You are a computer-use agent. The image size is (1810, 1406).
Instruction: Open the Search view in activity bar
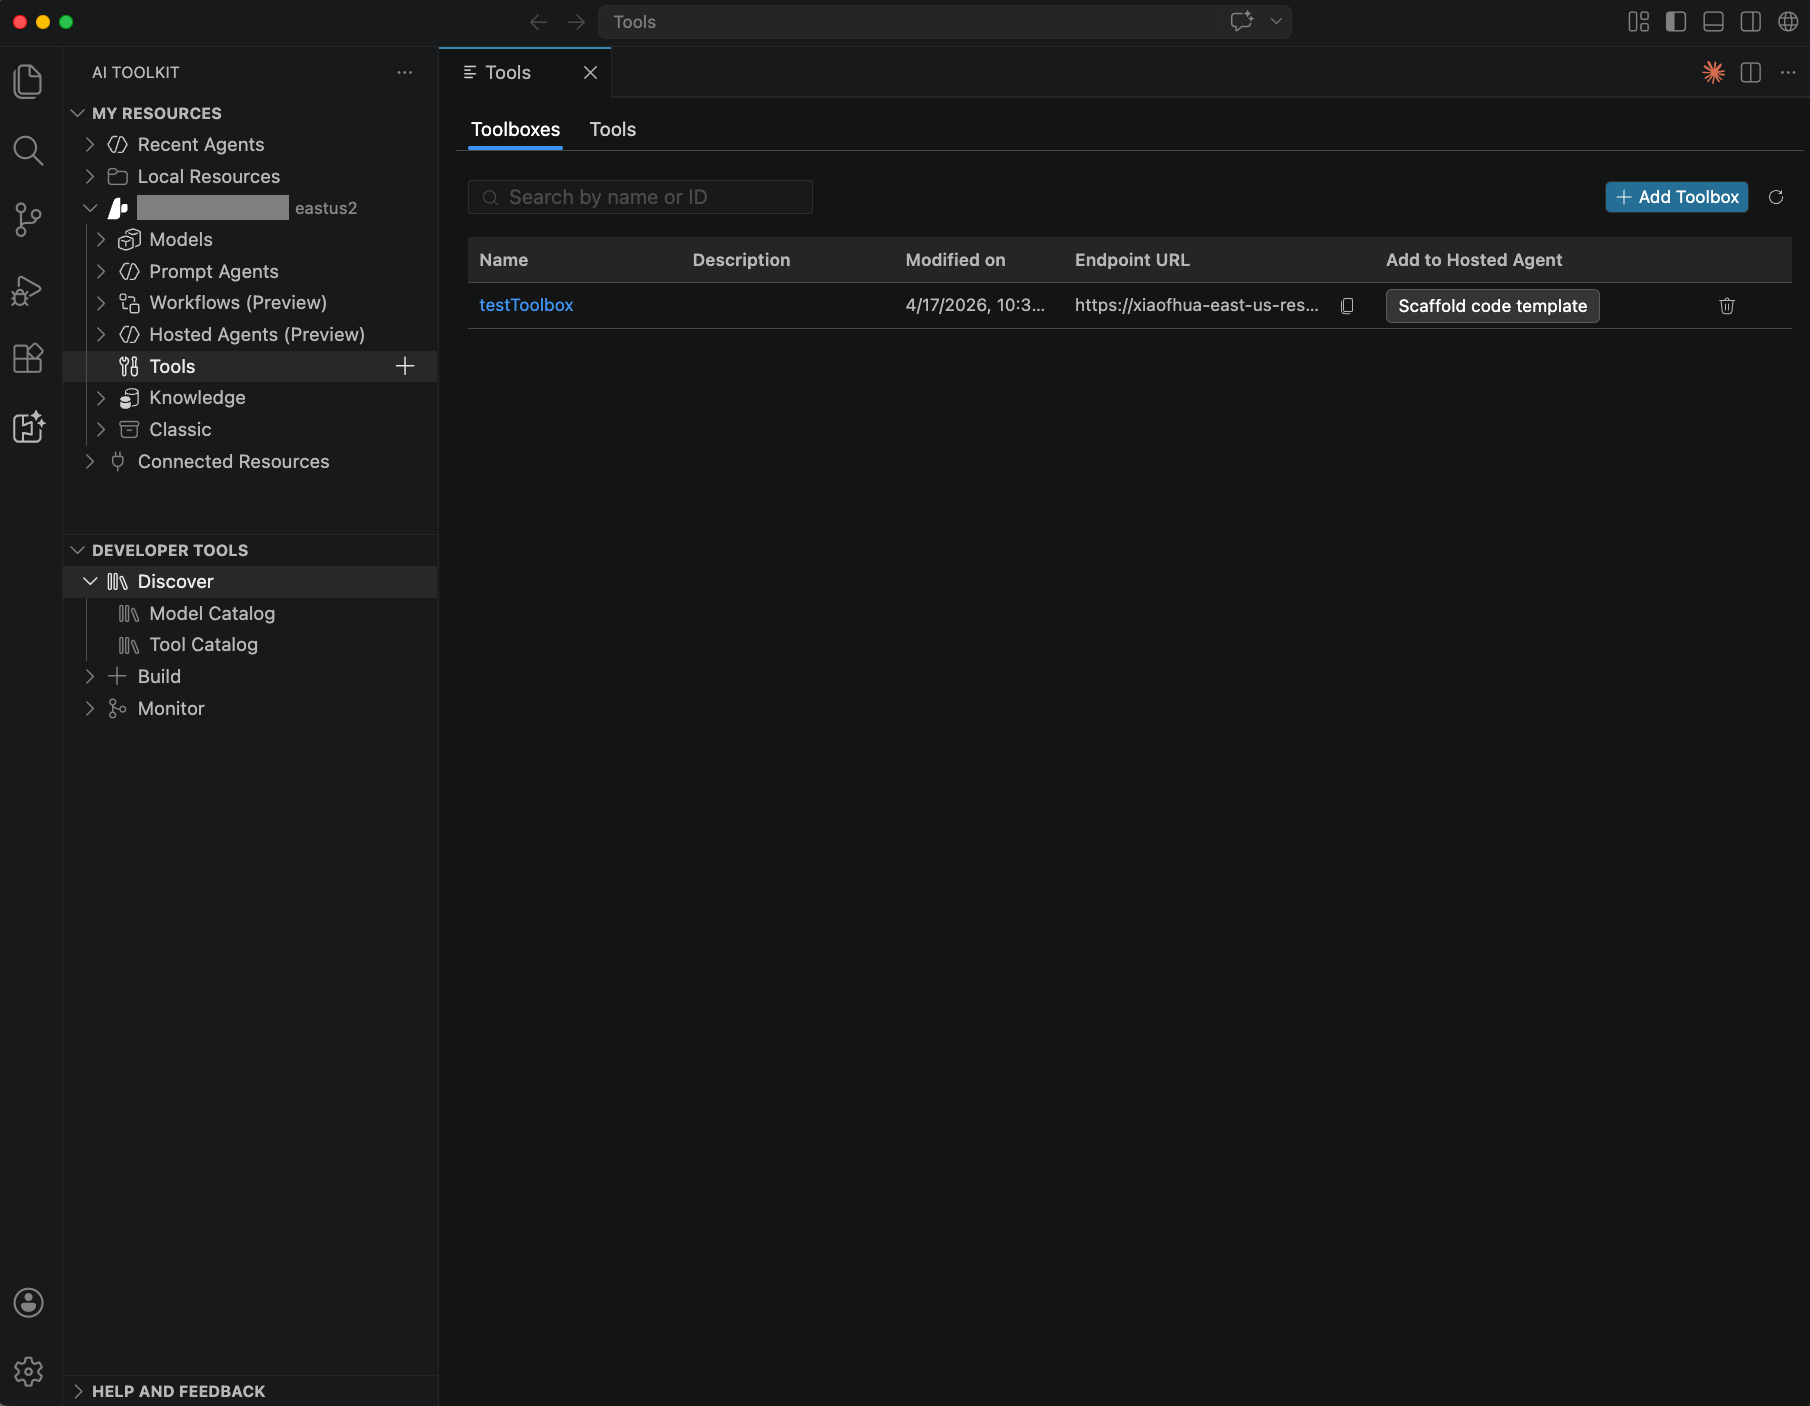click(x=28, y=151)
